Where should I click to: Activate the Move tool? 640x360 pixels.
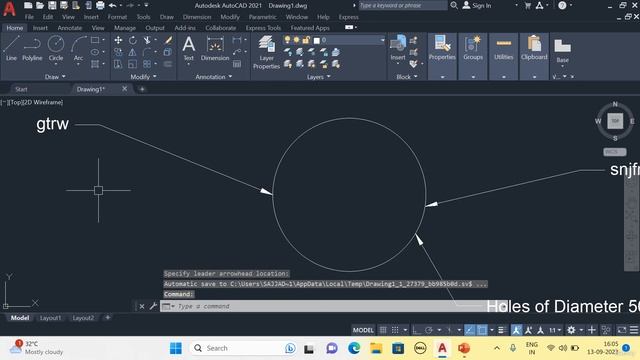[x=118, y=40]
